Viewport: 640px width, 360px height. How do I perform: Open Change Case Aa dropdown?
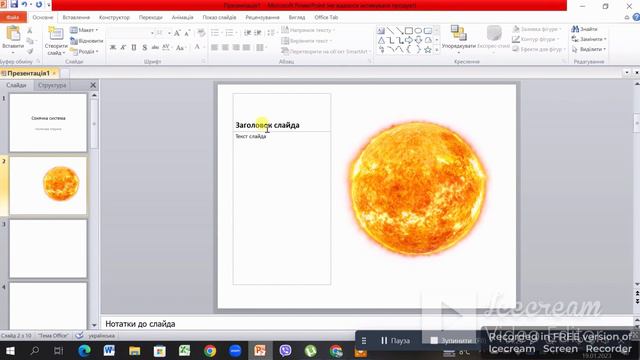click(180, 47)
